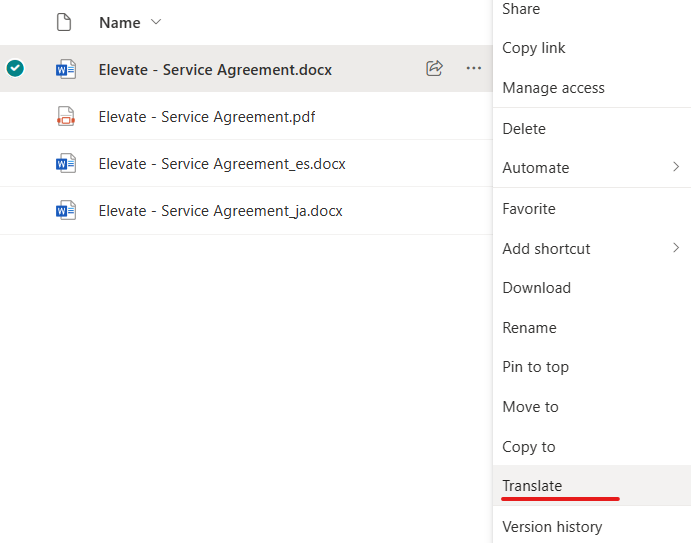Expand the Name column sort dropdown
This screenshot has height=543, width=691.
(155, 22)
